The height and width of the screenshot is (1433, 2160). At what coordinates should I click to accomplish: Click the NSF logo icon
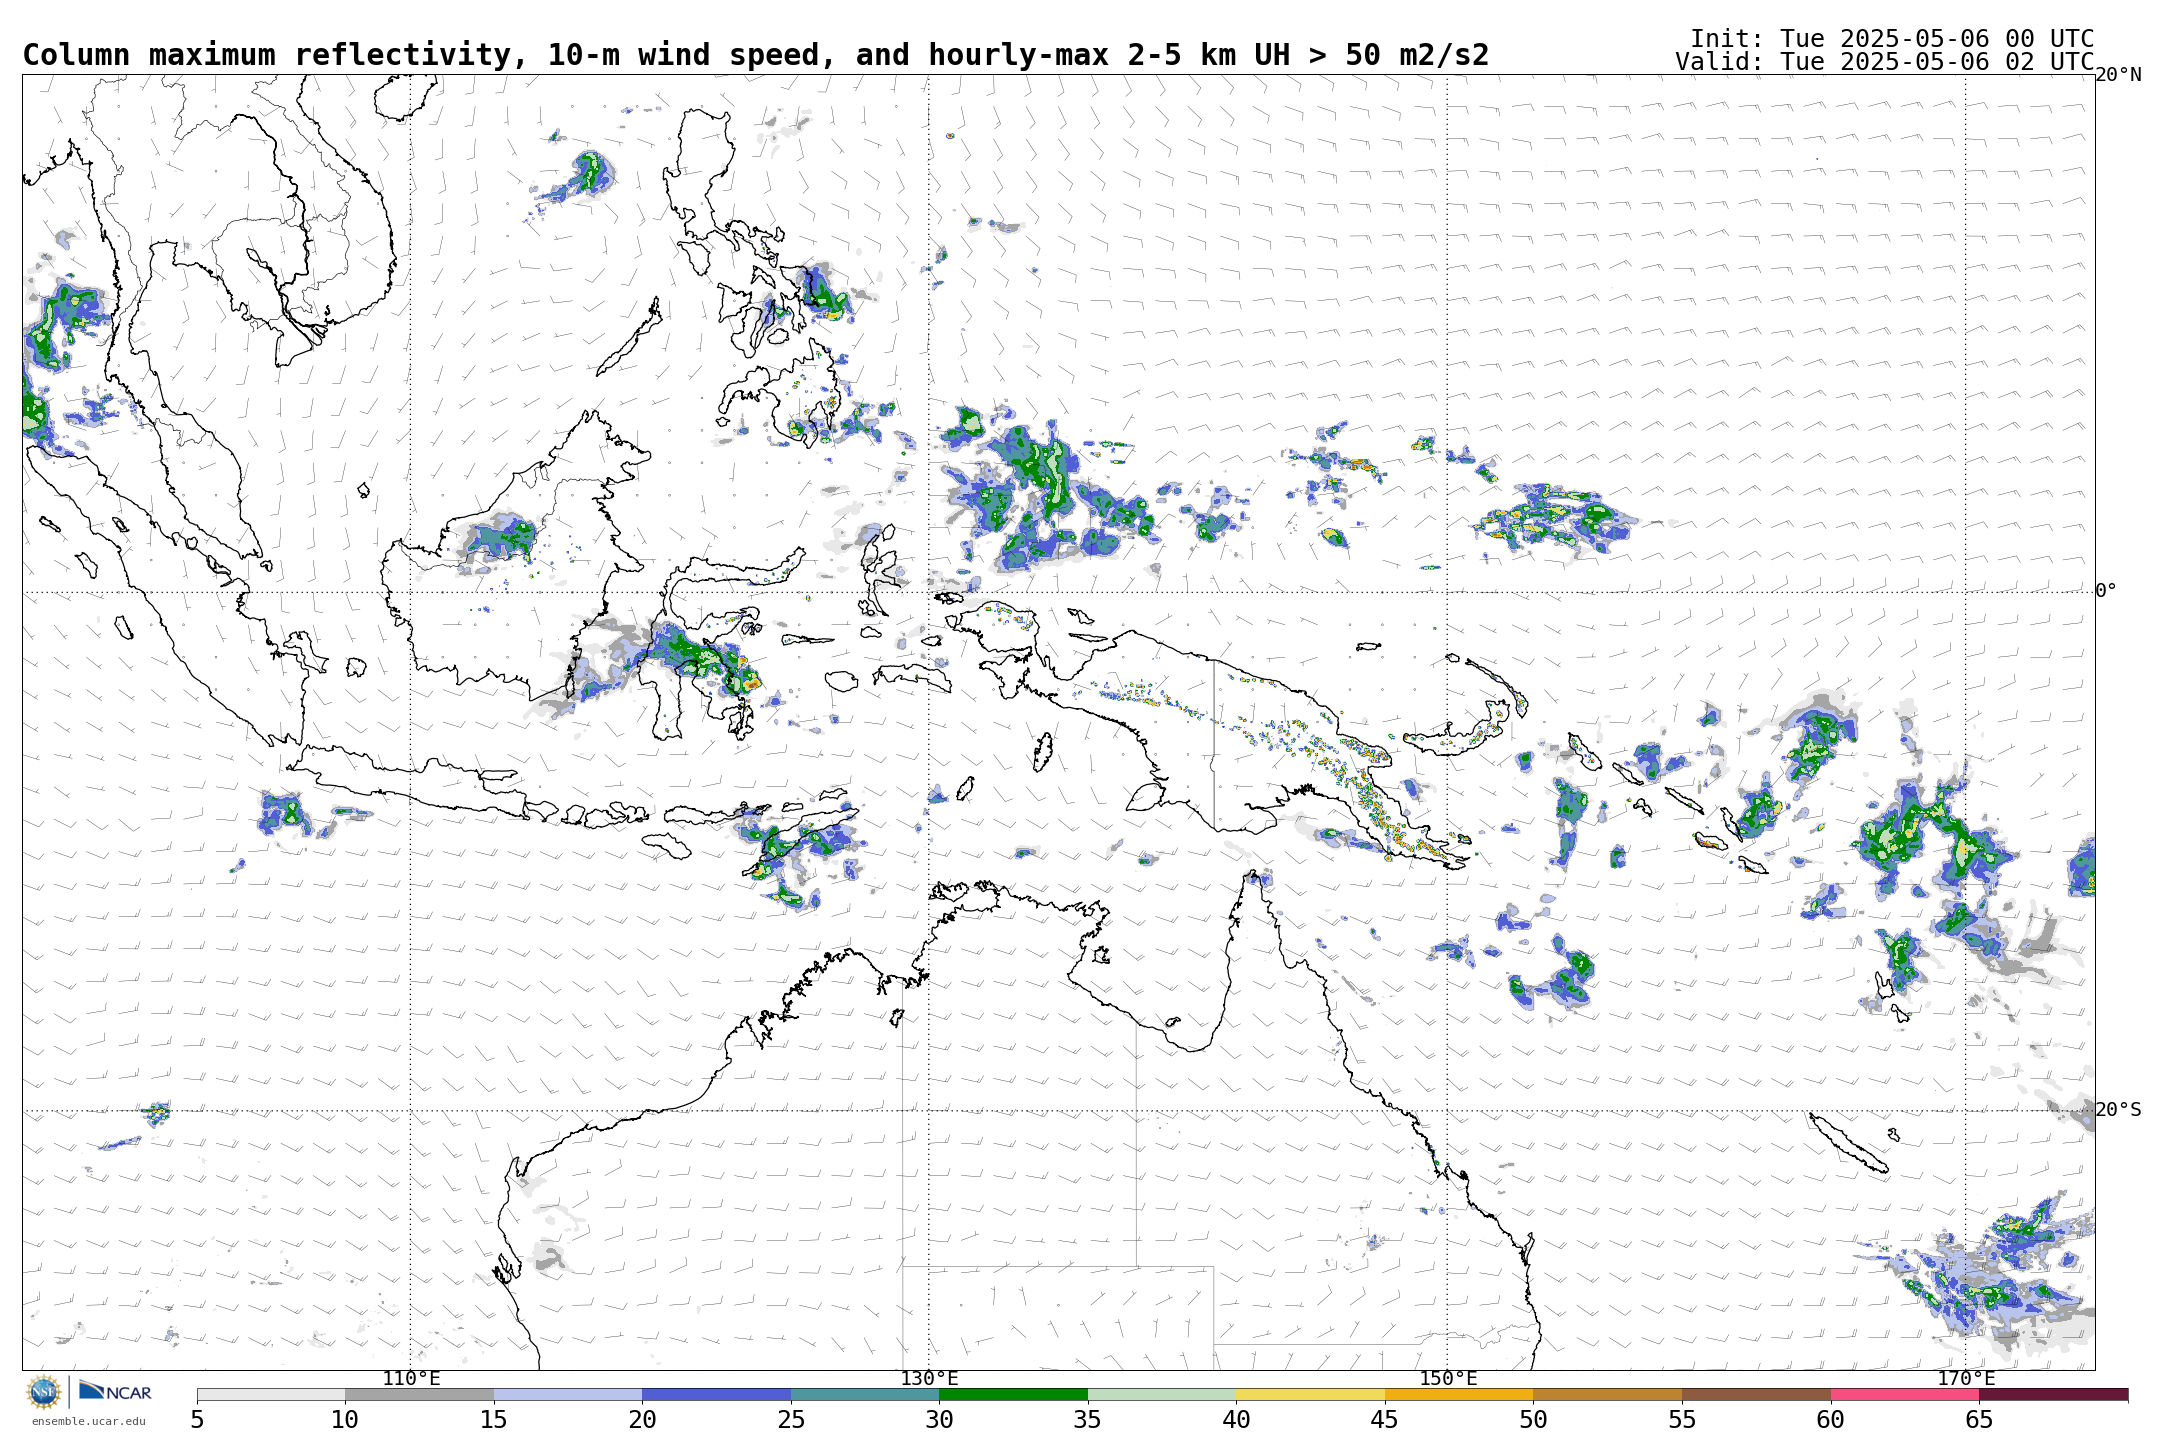(x=43, y=1392)
